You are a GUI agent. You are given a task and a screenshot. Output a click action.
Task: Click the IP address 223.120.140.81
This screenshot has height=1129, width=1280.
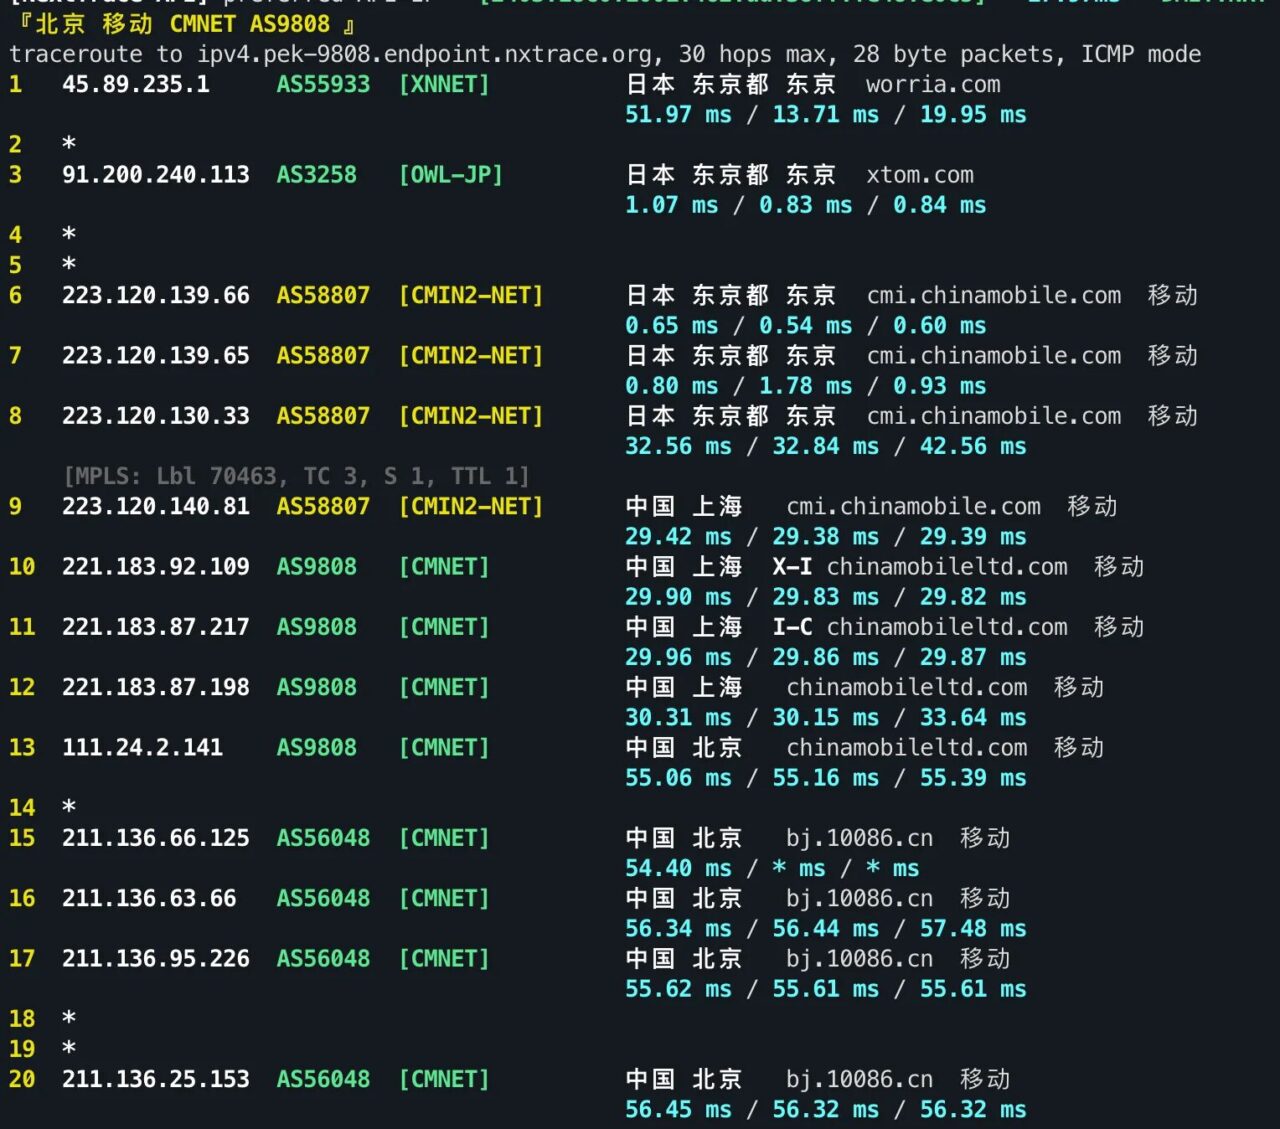click(156, 507)
